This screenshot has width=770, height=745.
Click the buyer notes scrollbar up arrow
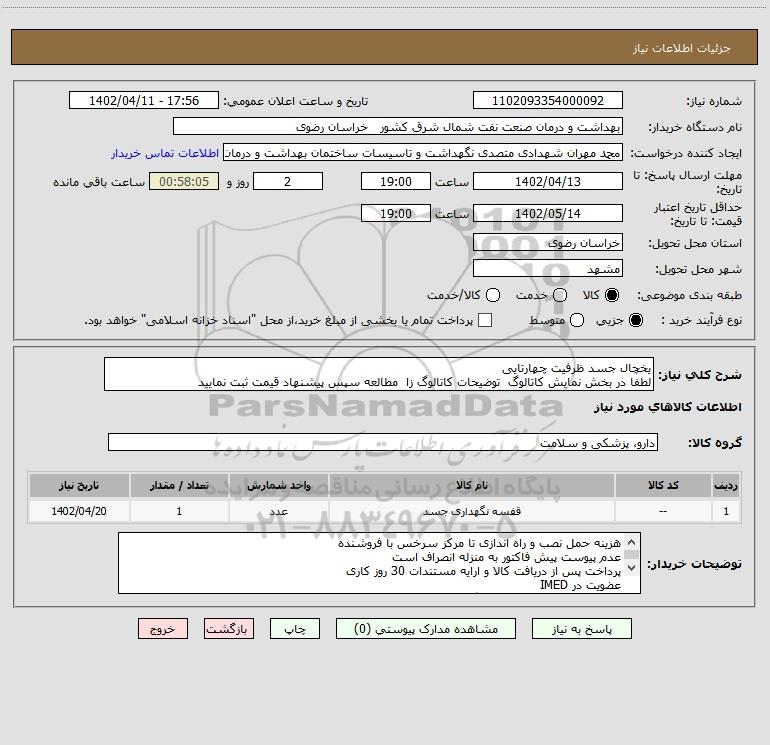coord(632,542)
